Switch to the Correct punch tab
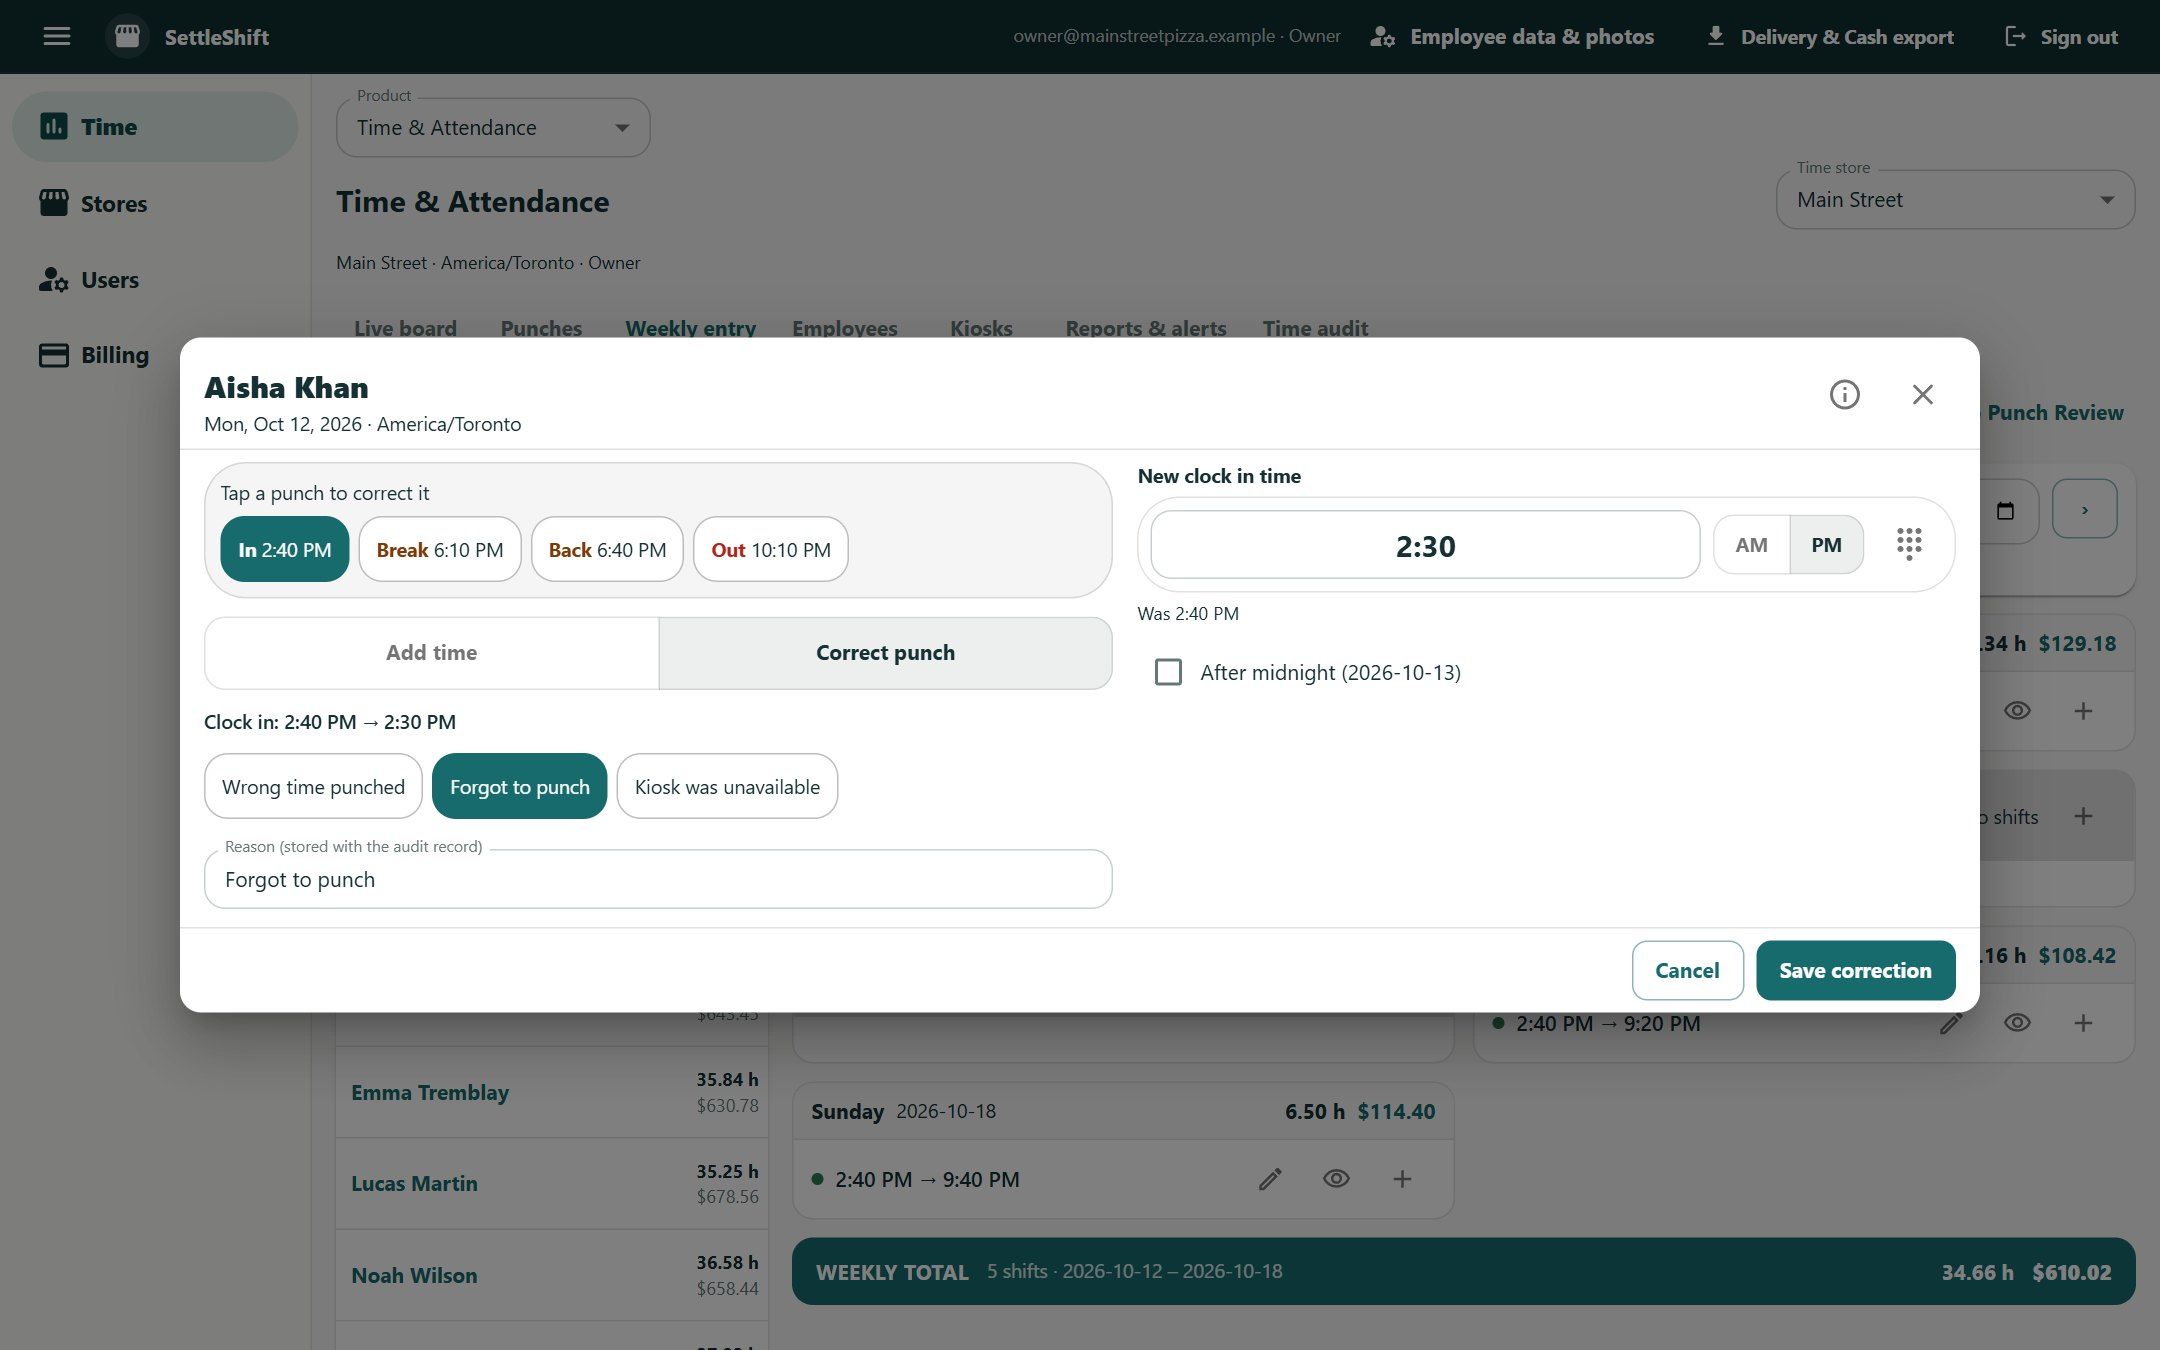Viewport: 2160px width, 1350px height. pyautogui.click(x=885, y=653)
